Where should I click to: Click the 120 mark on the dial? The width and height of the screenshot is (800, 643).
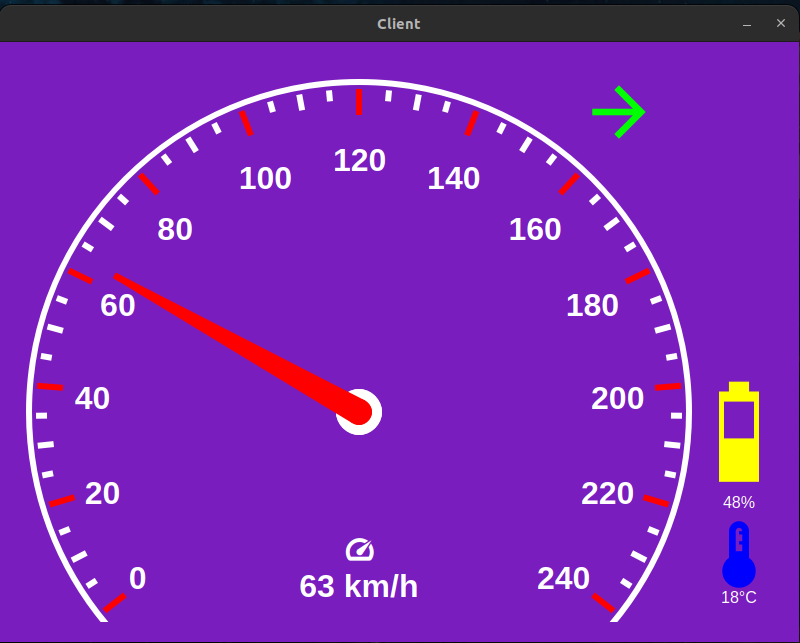359,160
